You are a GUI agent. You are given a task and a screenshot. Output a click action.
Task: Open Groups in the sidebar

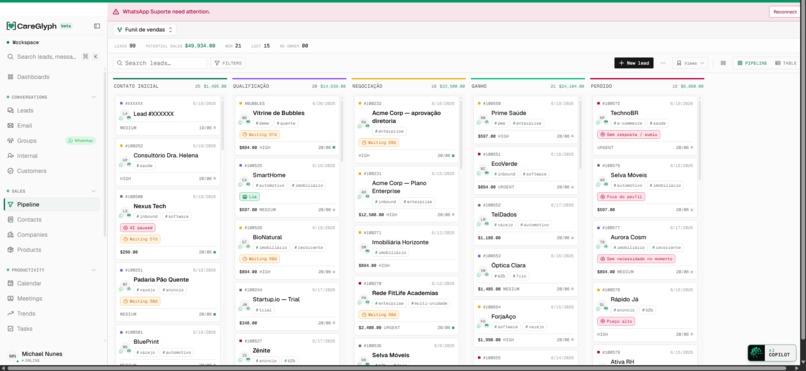(26, 140)
